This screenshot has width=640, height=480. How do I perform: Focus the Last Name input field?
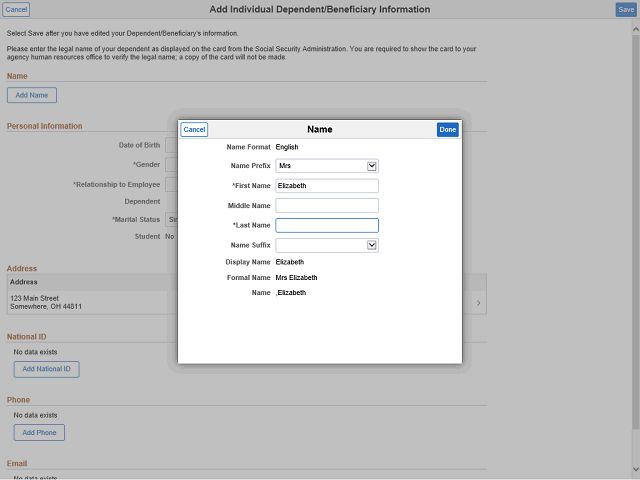point(327,225)
